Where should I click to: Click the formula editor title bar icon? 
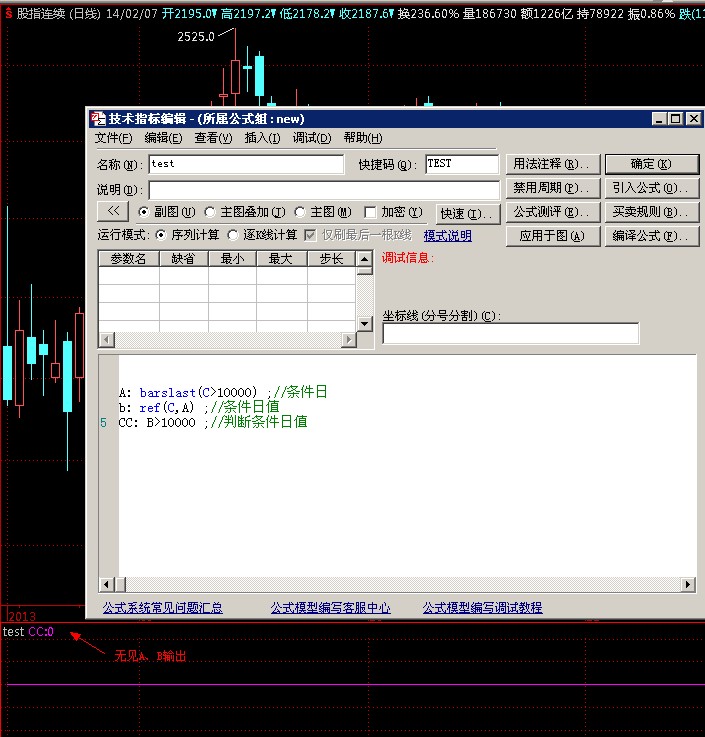(99, 118)
